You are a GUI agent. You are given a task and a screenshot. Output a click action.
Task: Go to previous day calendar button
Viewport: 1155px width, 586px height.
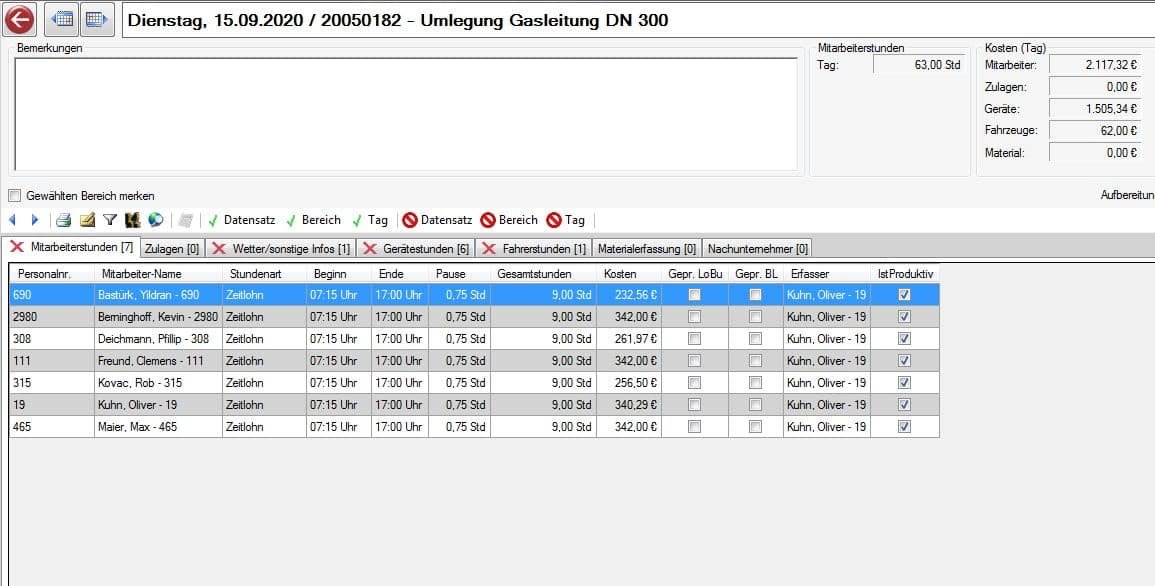[62, 19]
